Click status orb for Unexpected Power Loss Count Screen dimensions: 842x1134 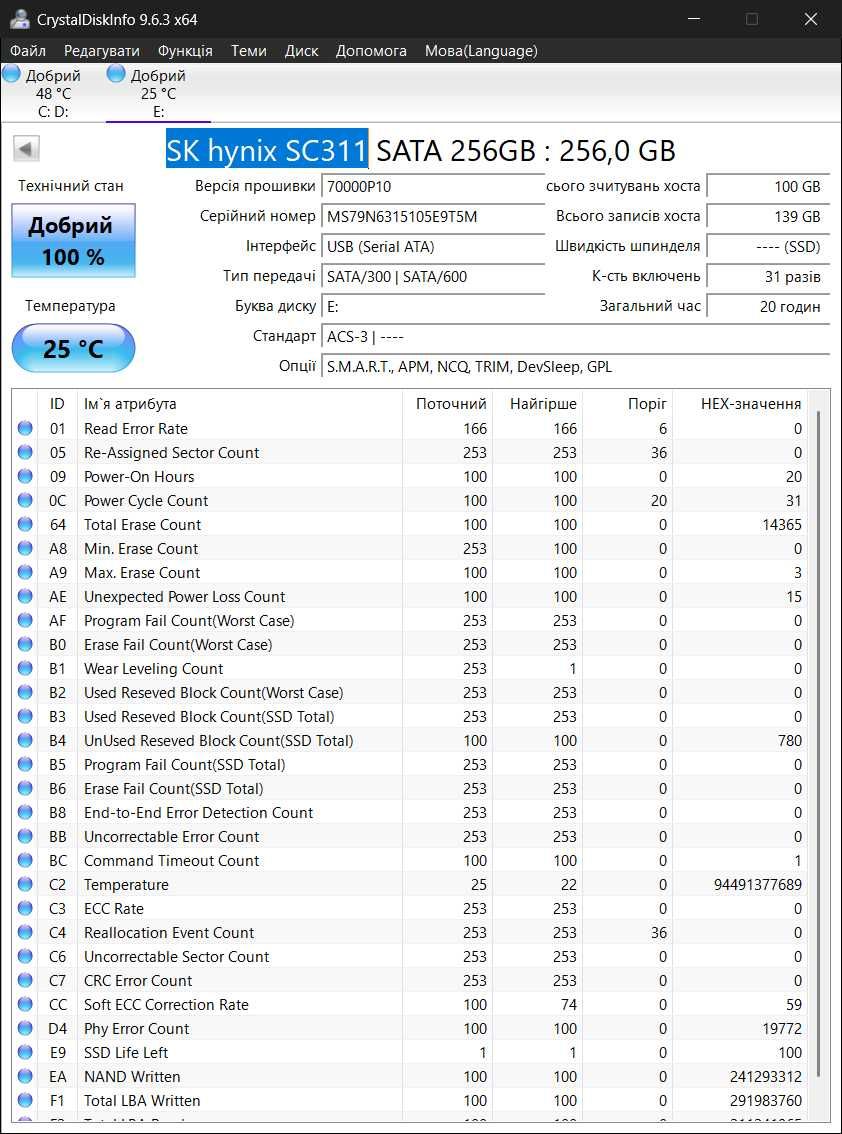click(x=25, y=596)
